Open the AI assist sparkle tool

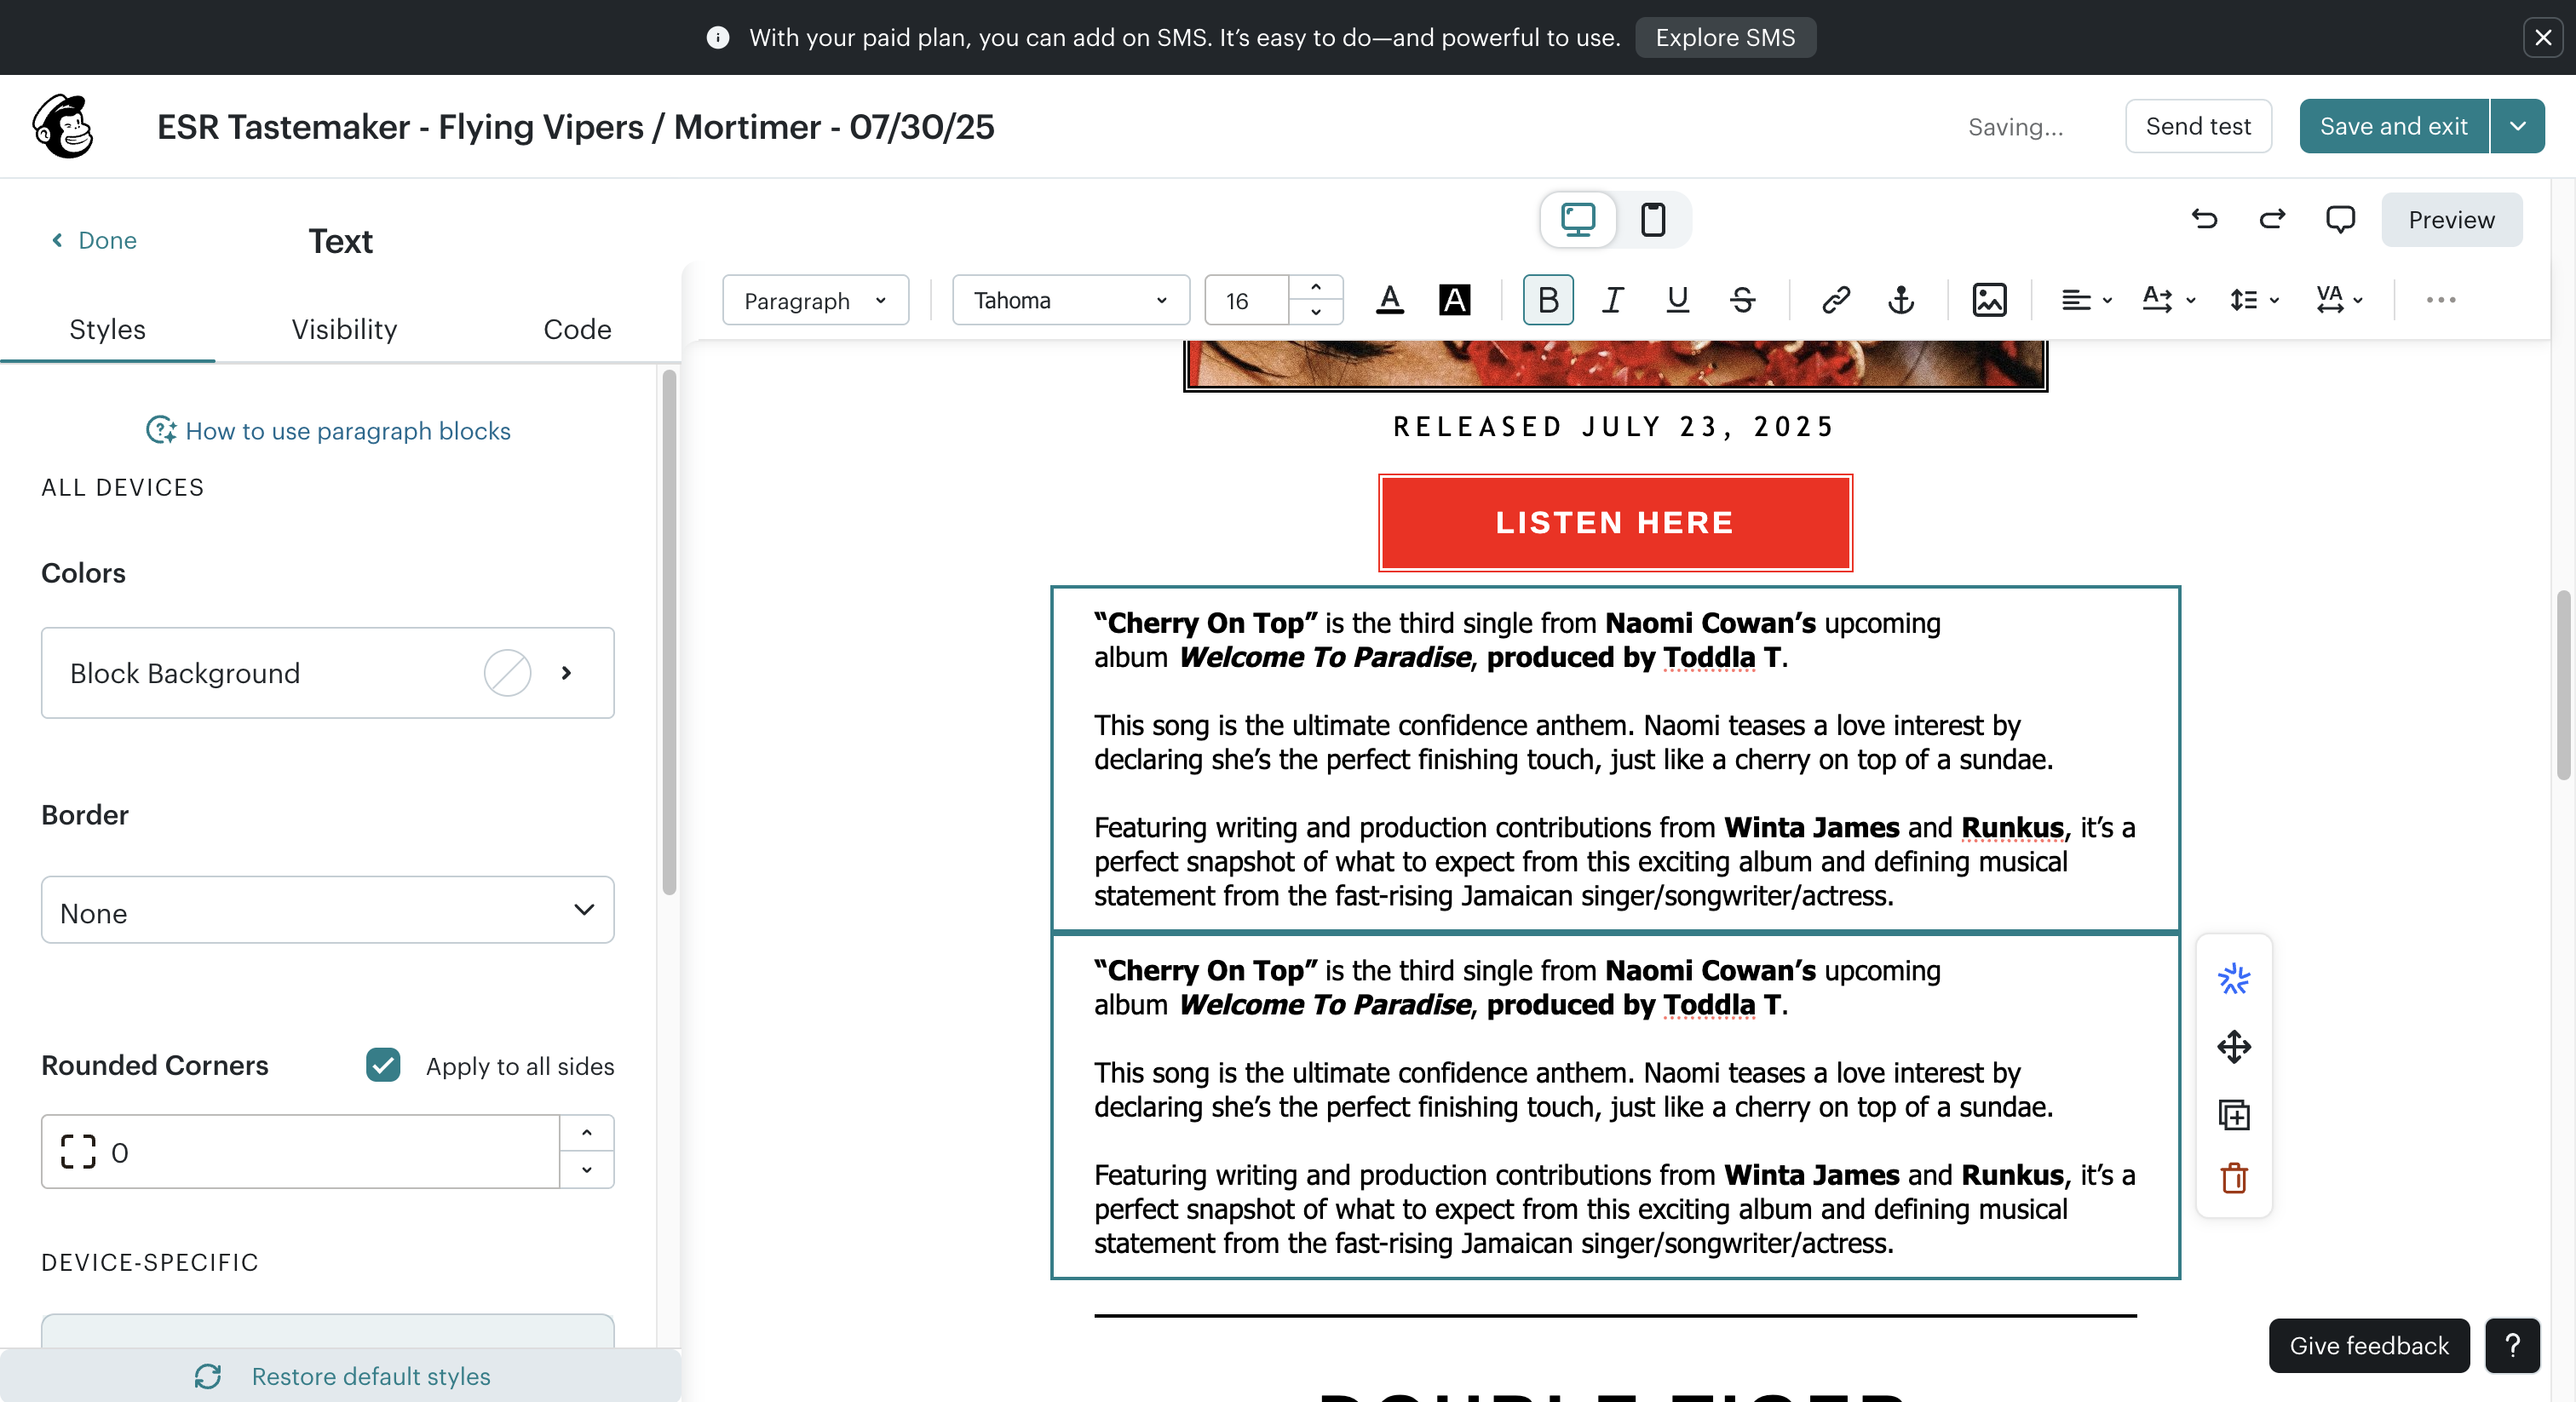click(2234, 978)
